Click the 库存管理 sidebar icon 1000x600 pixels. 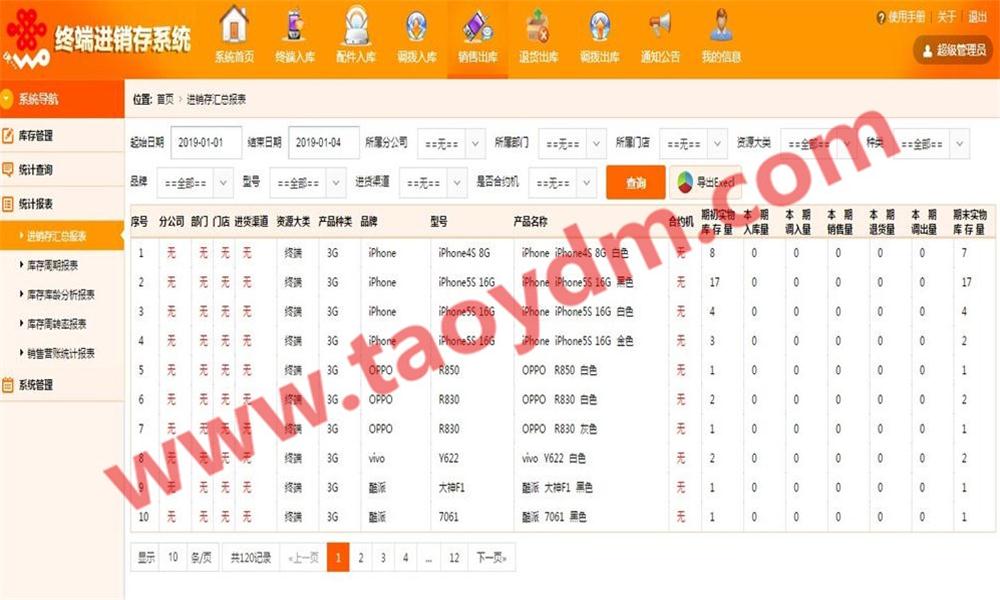(8, 135)
